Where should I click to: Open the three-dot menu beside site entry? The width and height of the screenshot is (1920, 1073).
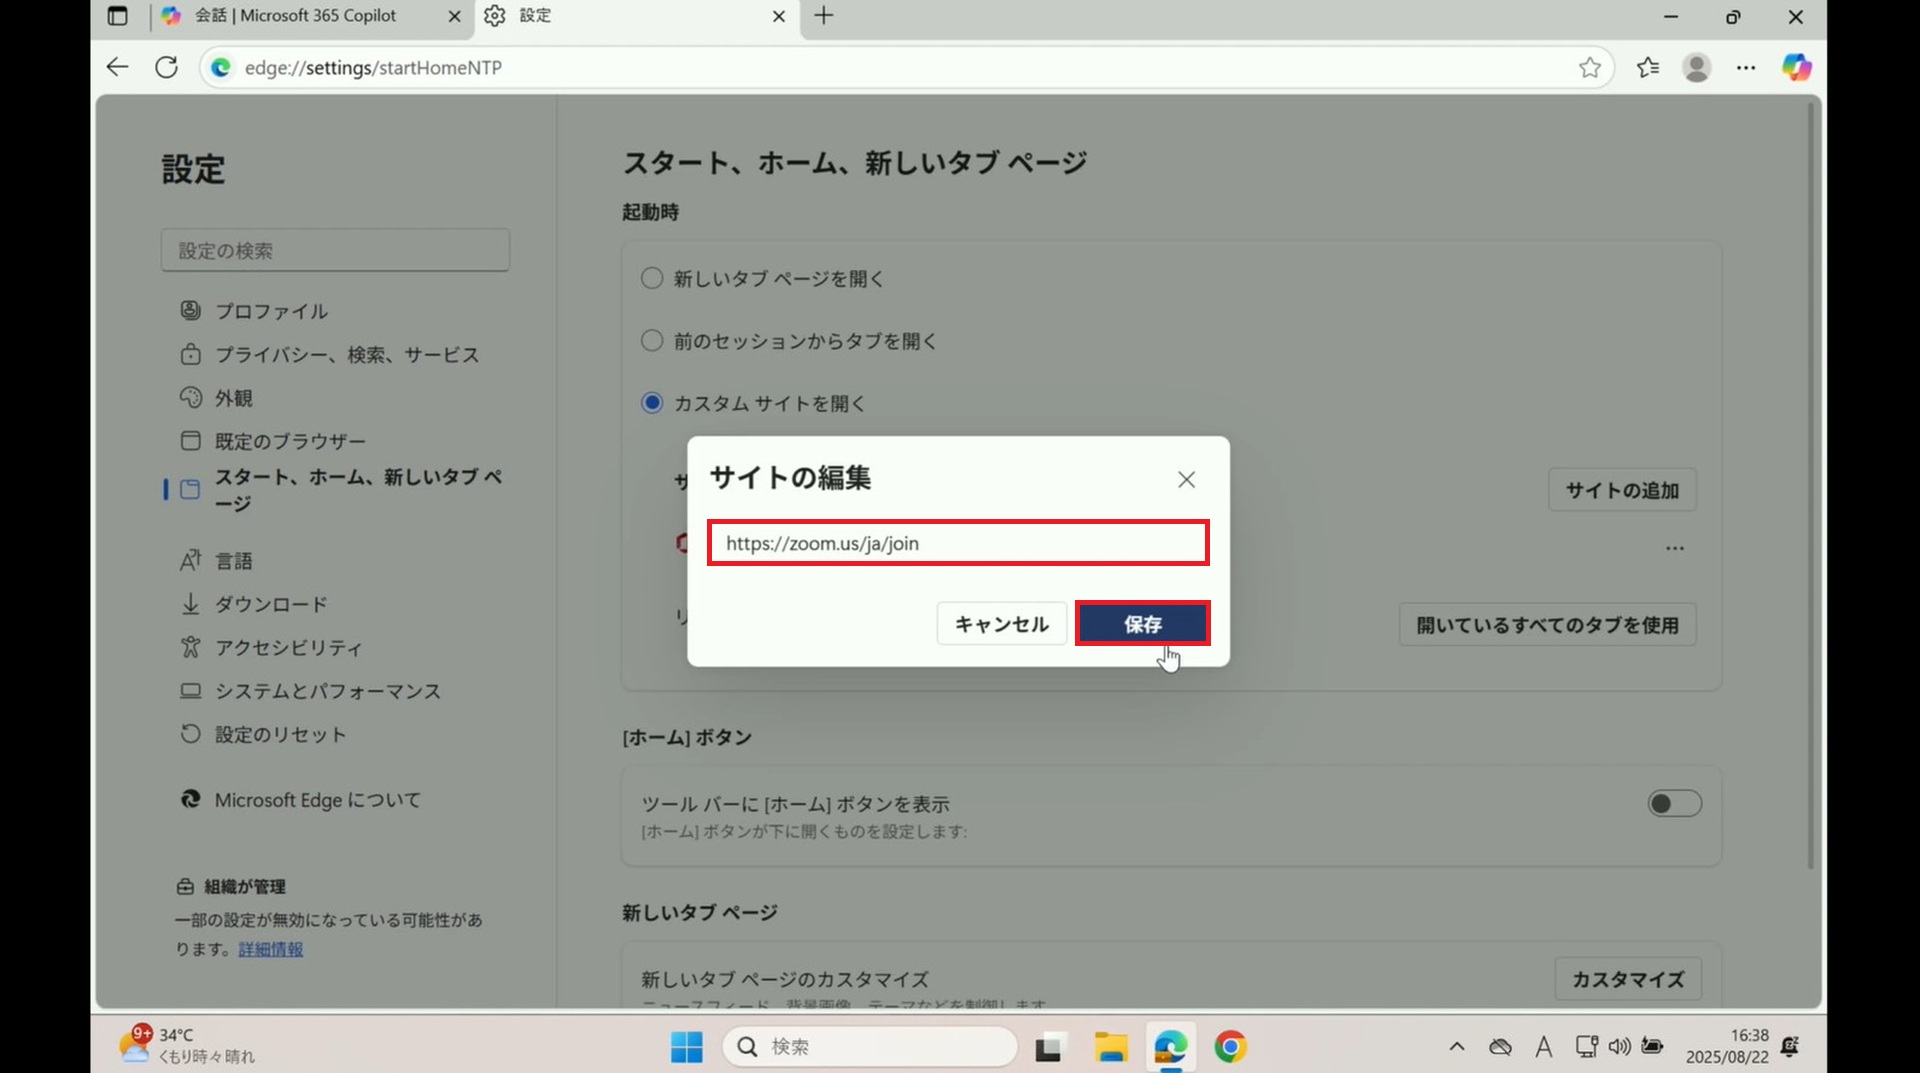tap(1675, 548)
